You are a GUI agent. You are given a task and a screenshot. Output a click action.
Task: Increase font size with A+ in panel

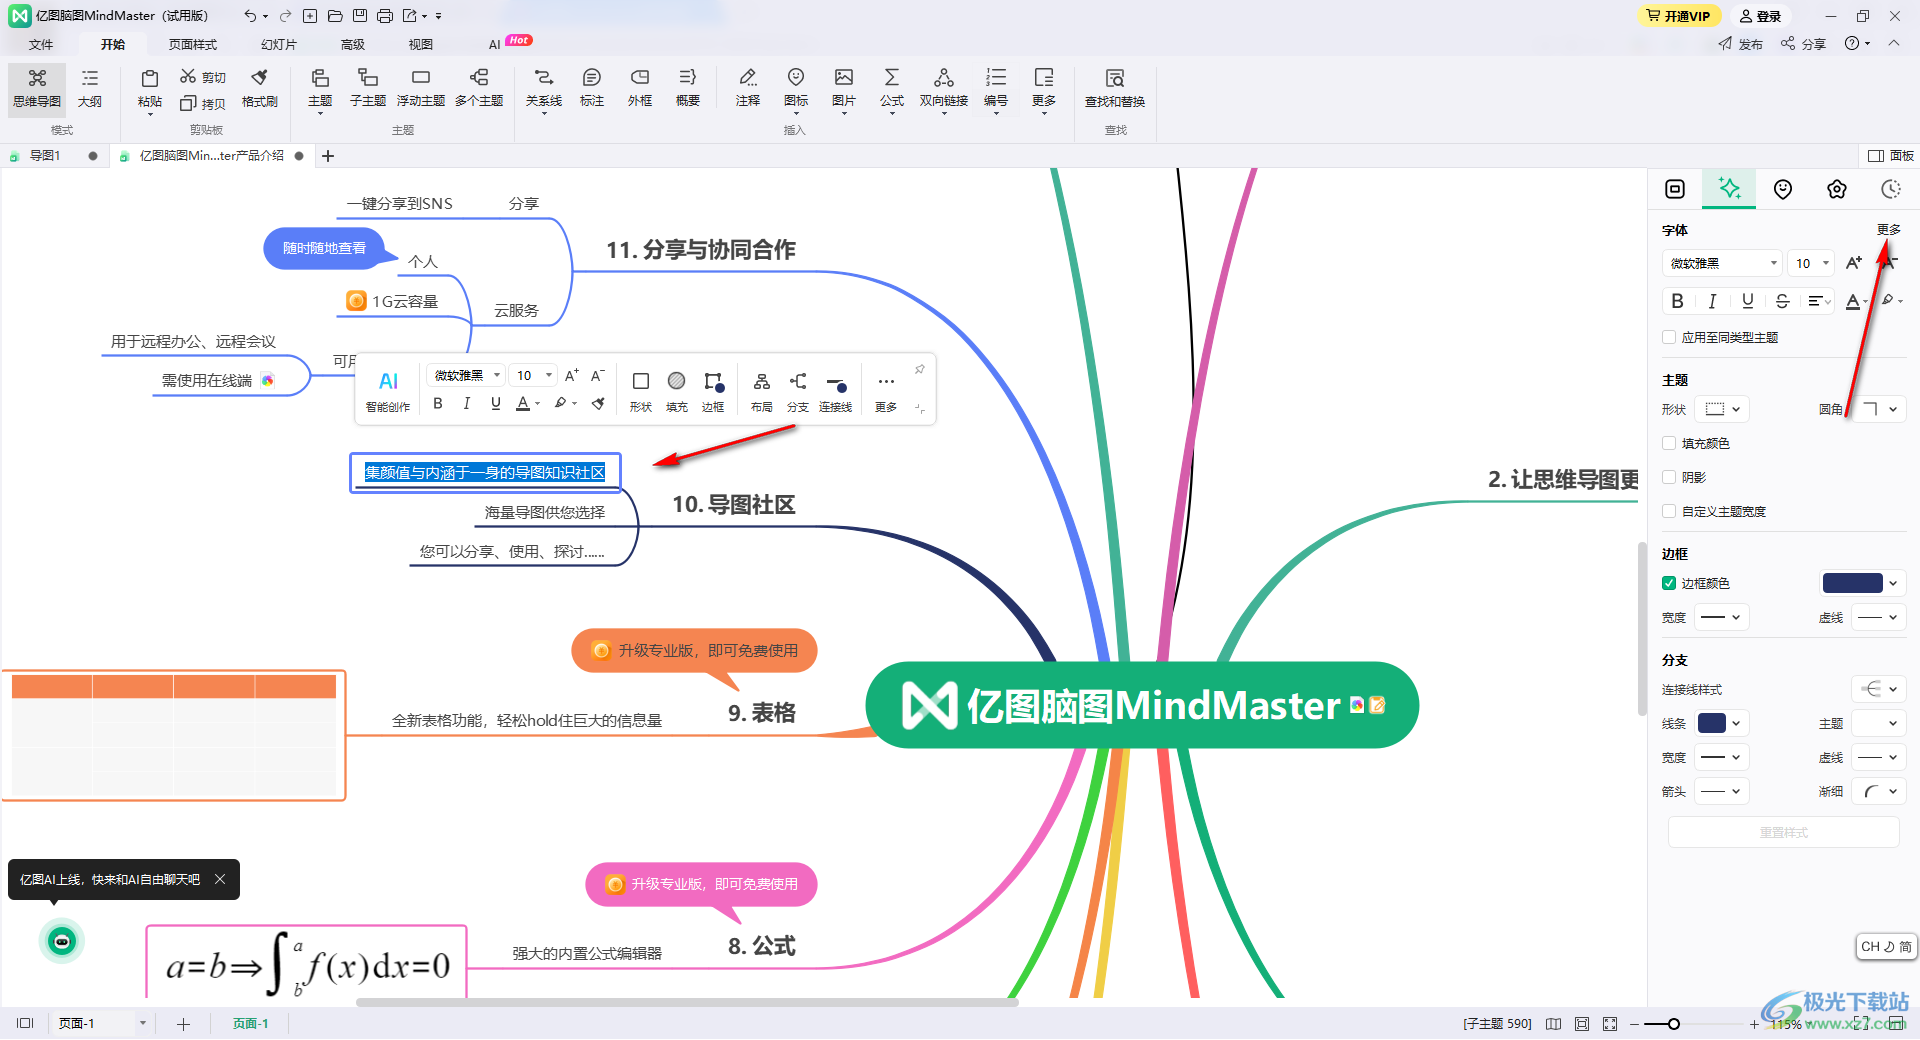(x=1854, y=263)
